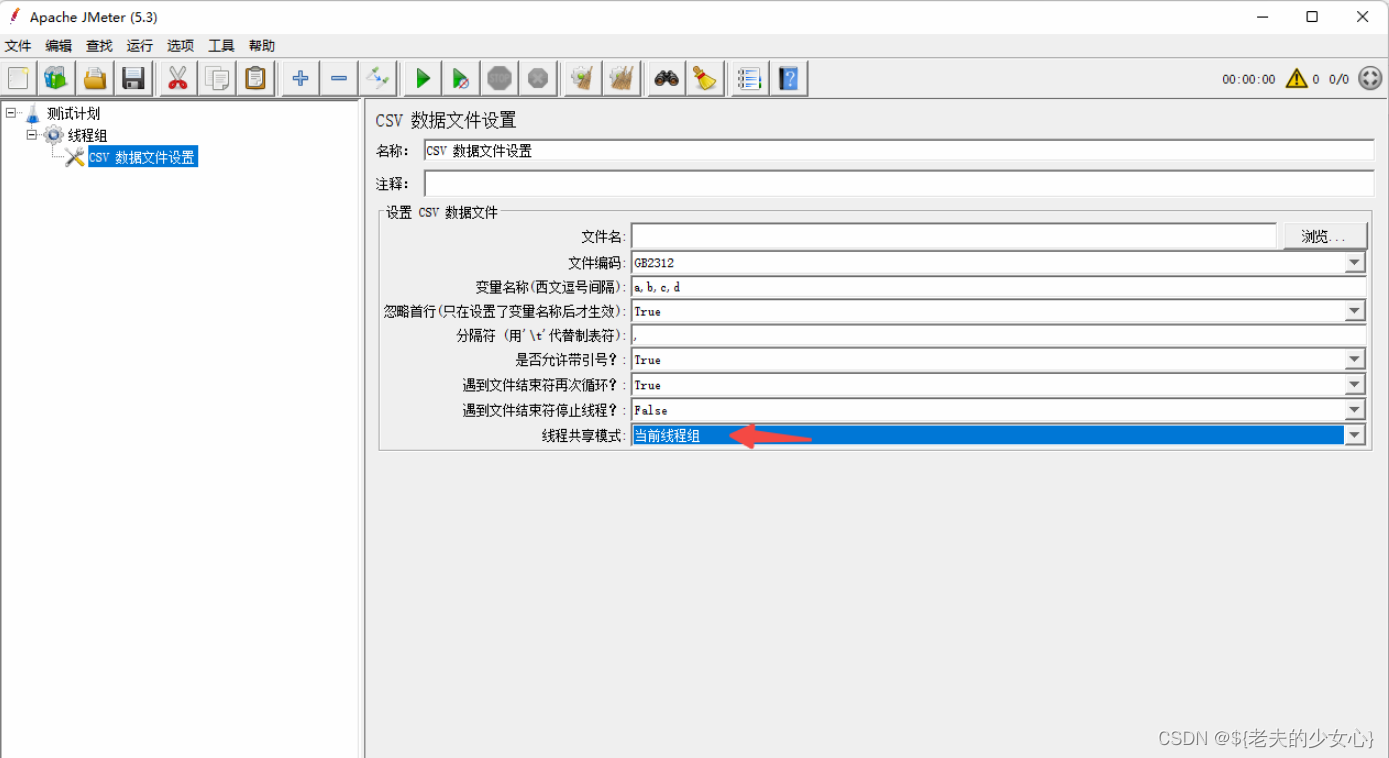1389x758 pixels.
Task: Click the Toggle enable/disable icon
Action: click(x=378, y=78)
